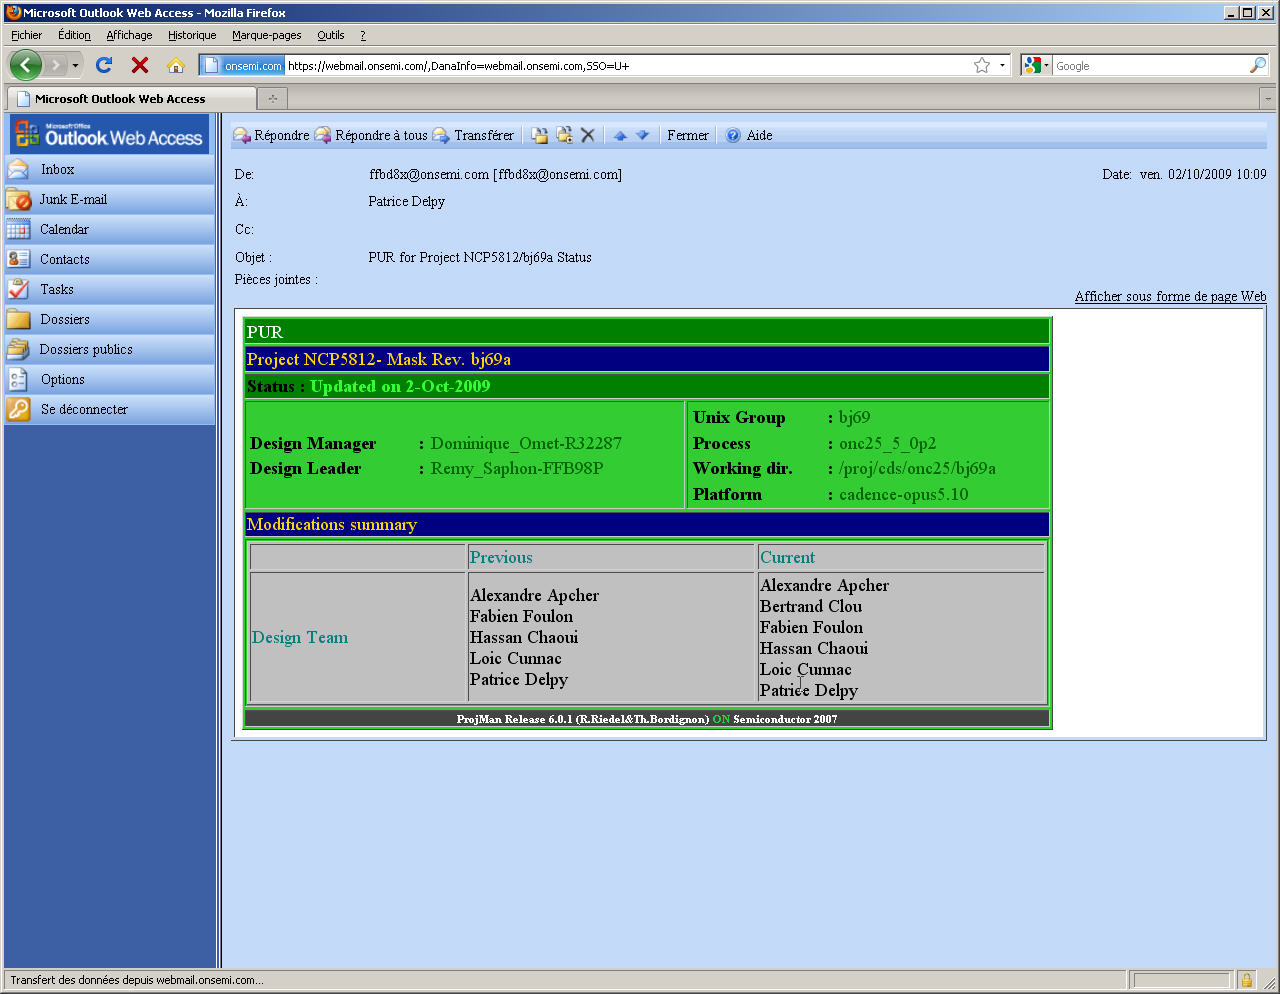The image size is (1280, 994).
Task: Open the Inbox folder
Action: (x=57, y=170)
